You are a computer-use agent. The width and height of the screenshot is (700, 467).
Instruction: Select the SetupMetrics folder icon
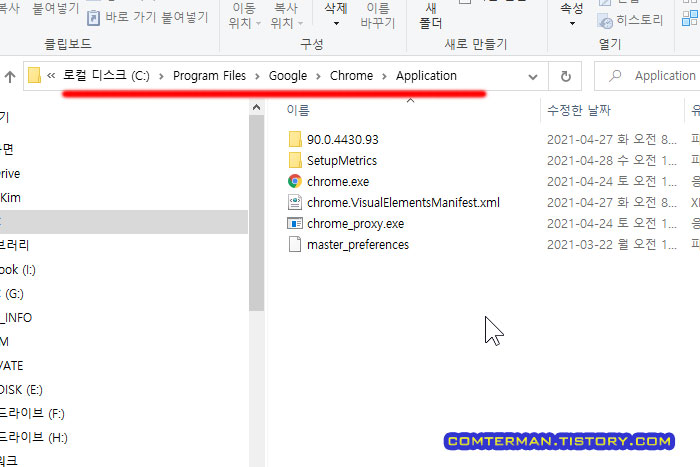click(295, 160)
